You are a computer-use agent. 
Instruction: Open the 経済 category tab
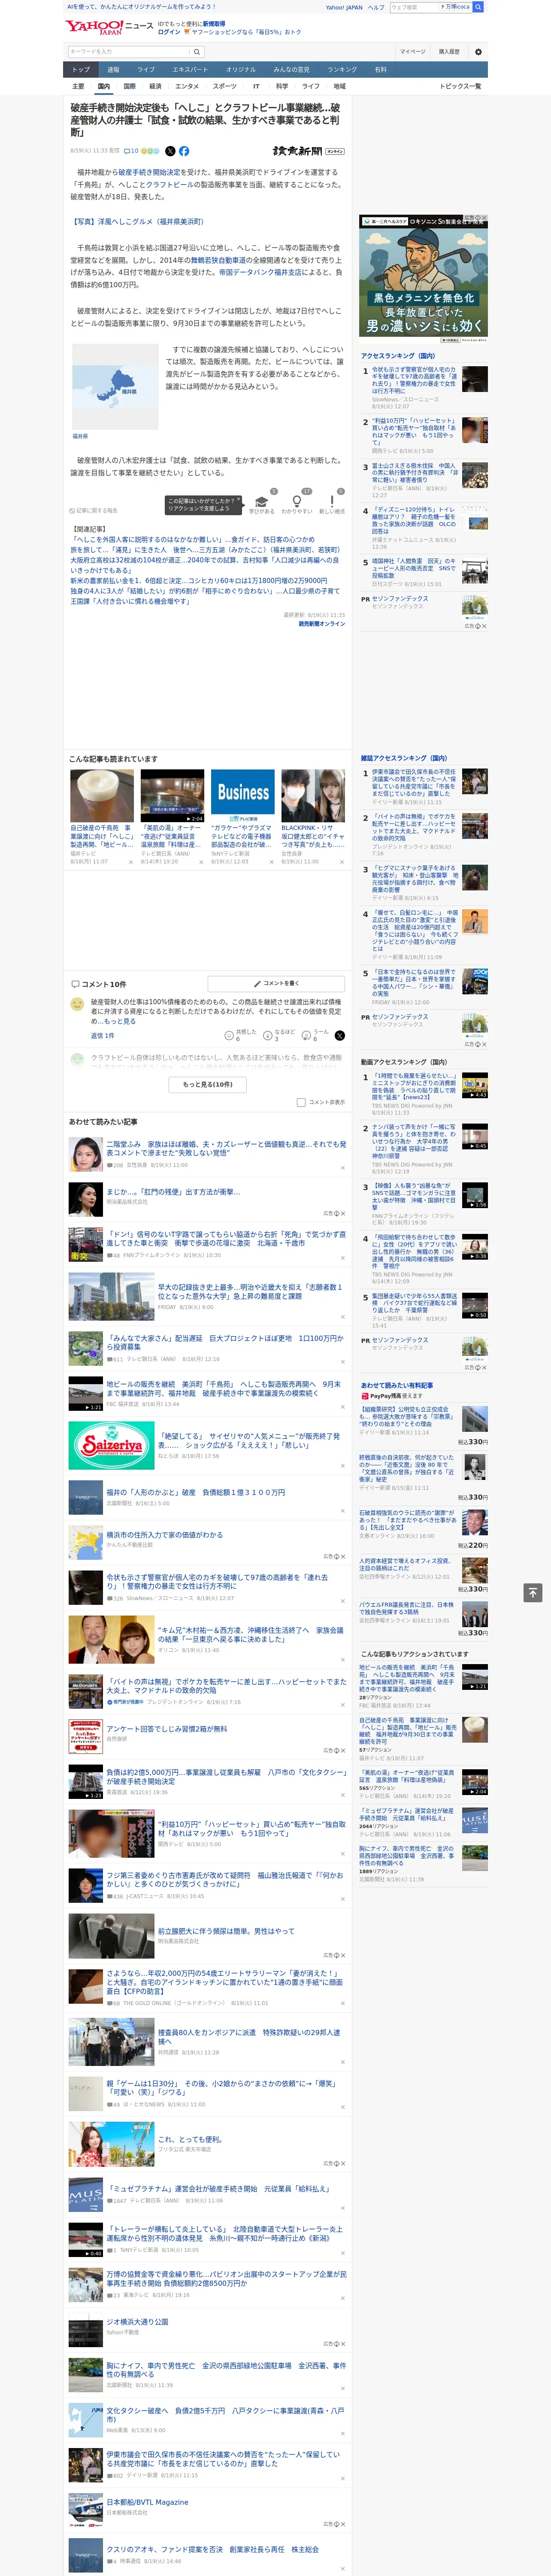pos(155,86)
